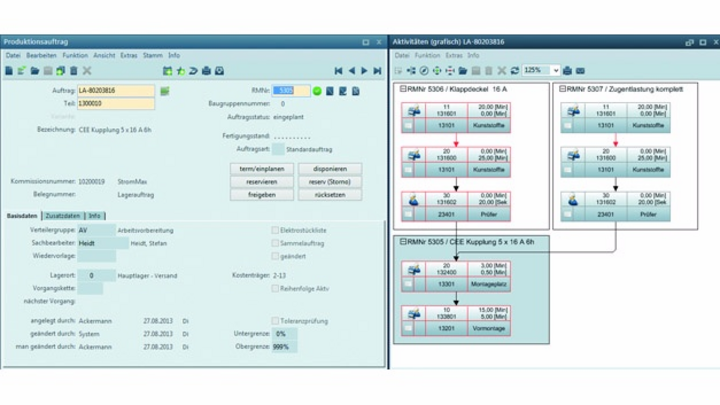This screenshot has height=405, width=720.
Task: Click the Auftragsart color box
Action: (278, 149)
